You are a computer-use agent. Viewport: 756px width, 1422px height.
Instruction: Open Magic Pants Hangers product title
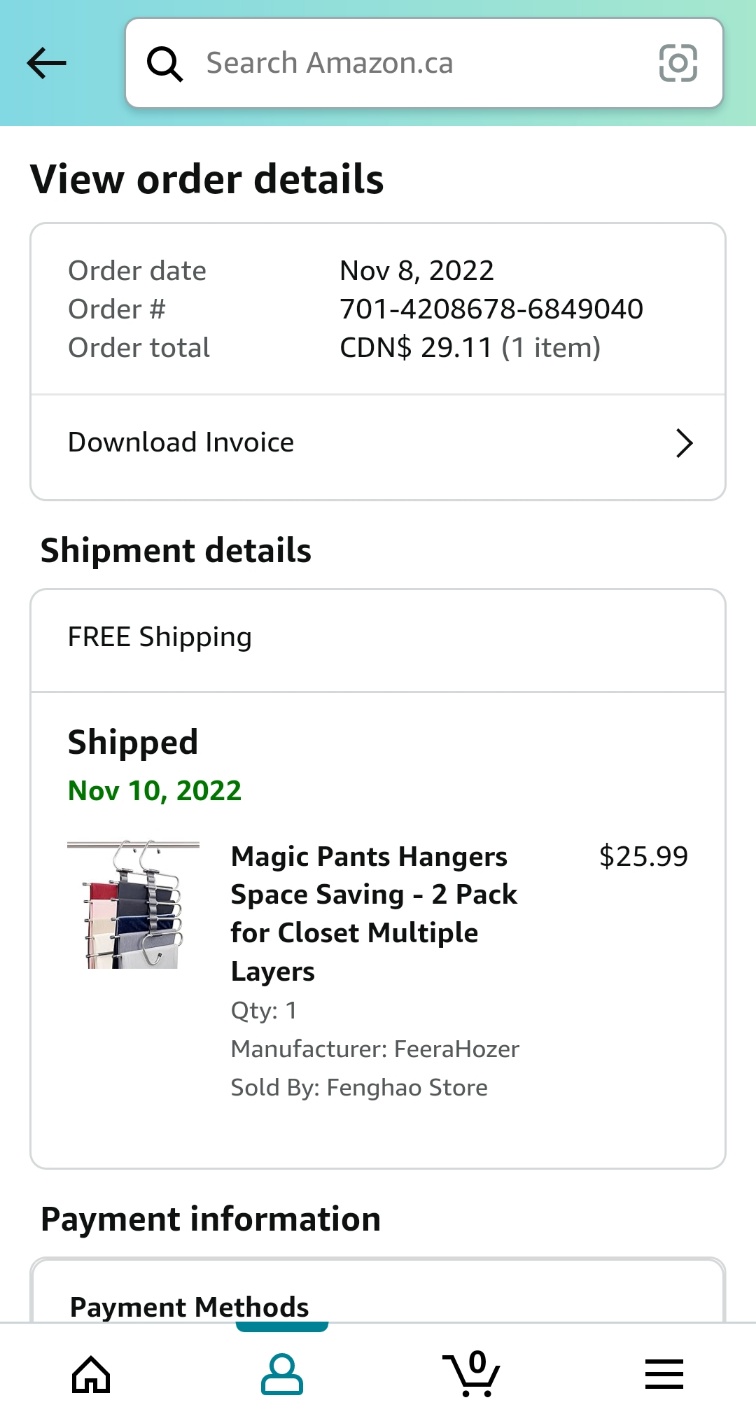374,914
